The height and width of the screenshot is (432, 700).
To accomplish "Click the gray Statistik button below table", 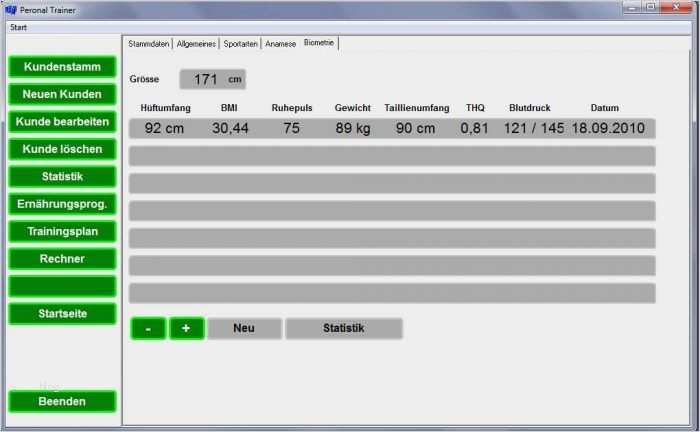I will point(344,328).
